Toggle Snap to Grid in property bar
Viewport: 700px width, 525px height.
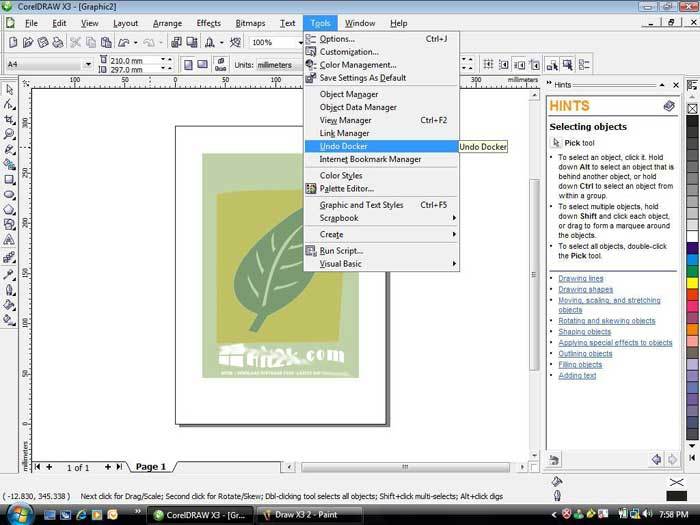pos(488,65)
